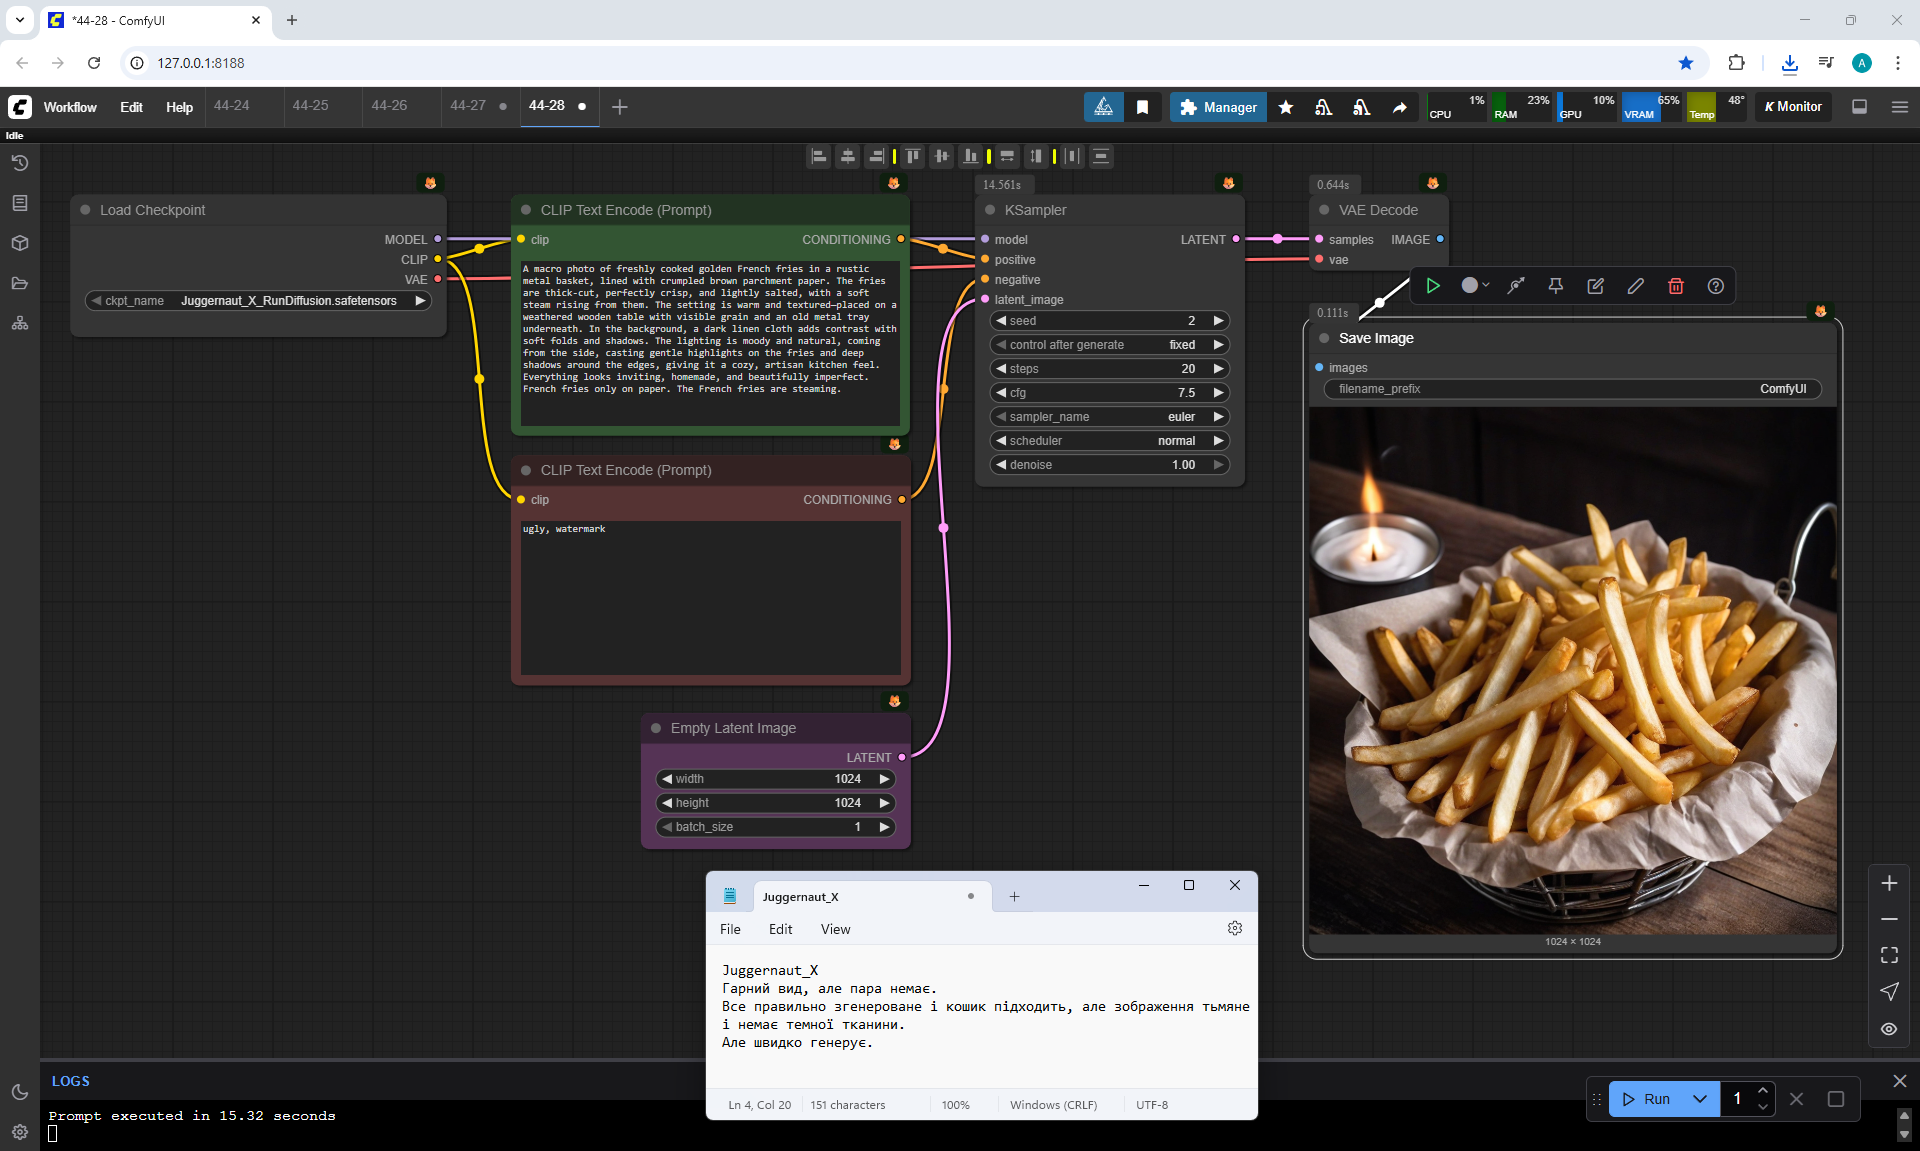Open the queue history sidebar icon
The image size is (1920, 1151).
(x=20, y=163)
